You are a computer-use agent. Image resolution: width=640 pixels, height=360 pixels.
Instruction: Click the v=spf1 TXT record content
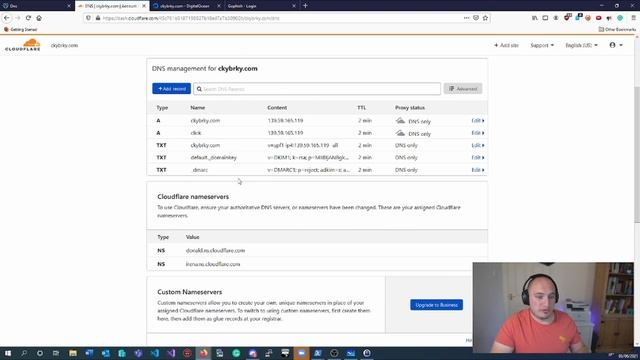303,145
